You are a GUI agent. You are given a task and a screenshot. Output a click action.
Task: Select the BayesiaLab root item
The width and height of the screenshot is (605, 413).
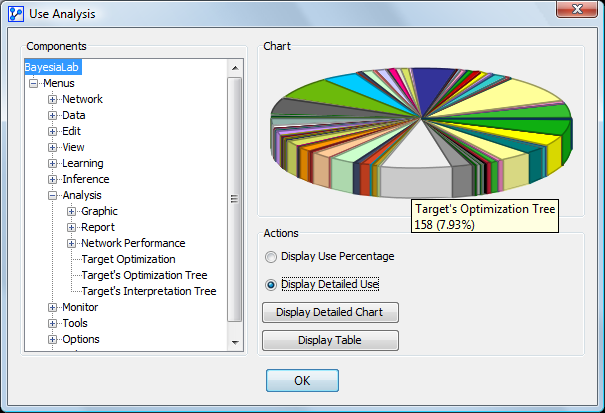[52, 67]
